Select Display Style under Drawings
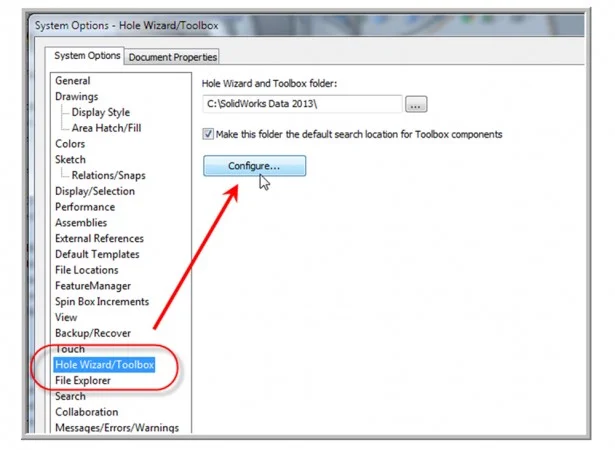The height and width of the screenshot is (450, 615). [100, 113]
